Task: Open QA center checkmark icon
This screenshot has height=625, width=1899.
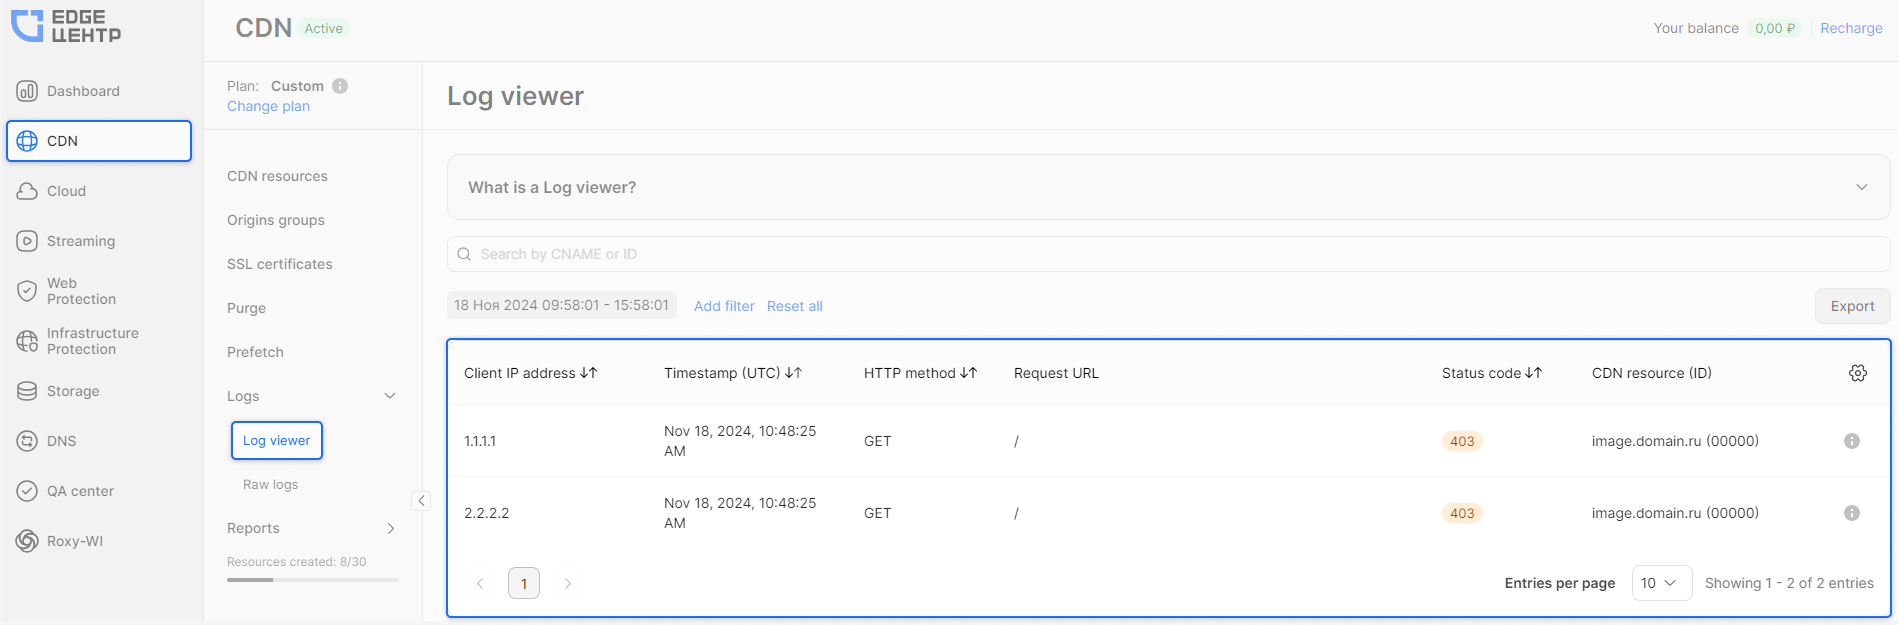Action: [x=27, y=491]
